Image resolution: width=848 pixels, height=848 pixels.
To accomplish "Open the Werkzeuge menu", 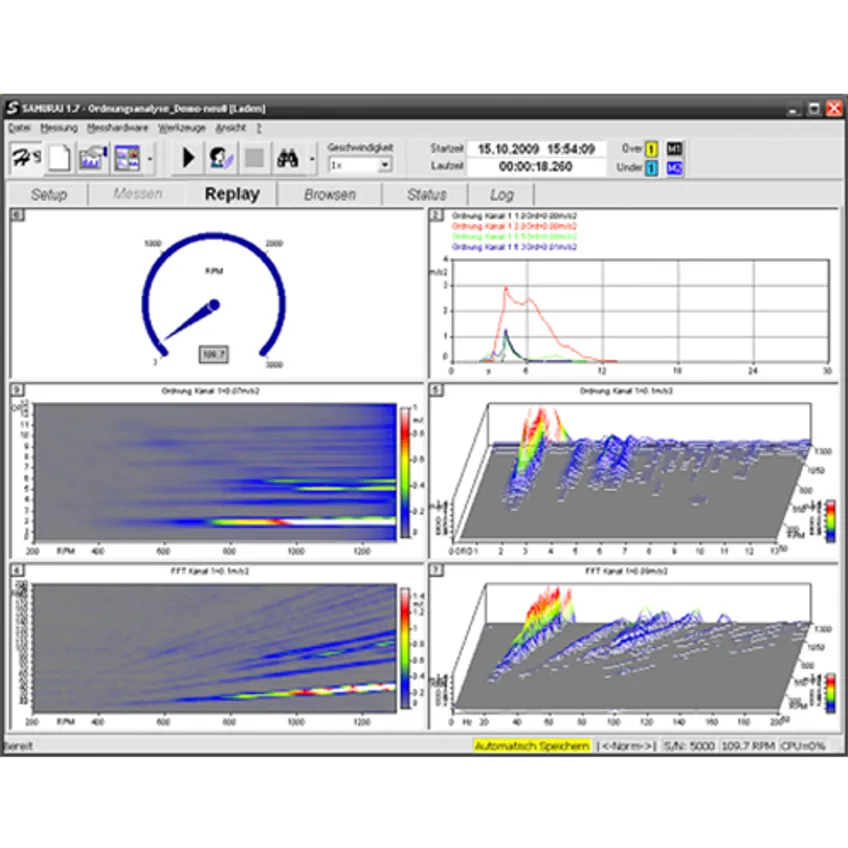I will 182,128.
